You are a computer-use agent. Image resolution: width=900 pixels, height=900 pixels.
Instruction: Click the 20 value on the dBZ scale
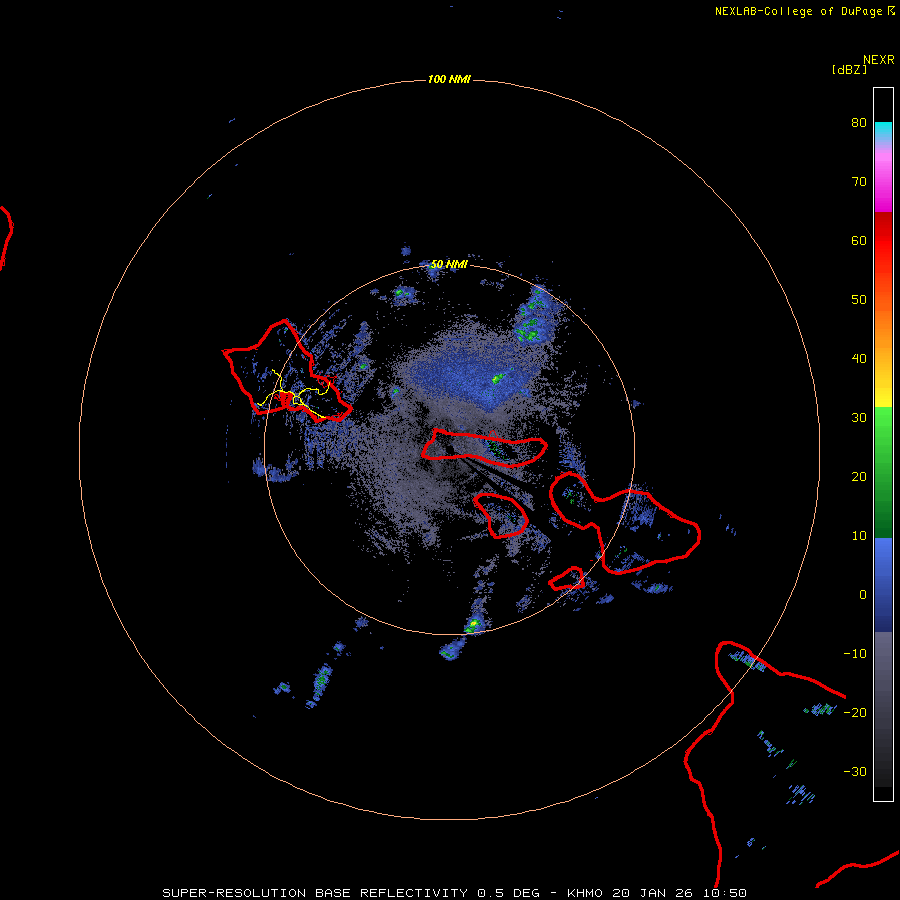(859, 477)
